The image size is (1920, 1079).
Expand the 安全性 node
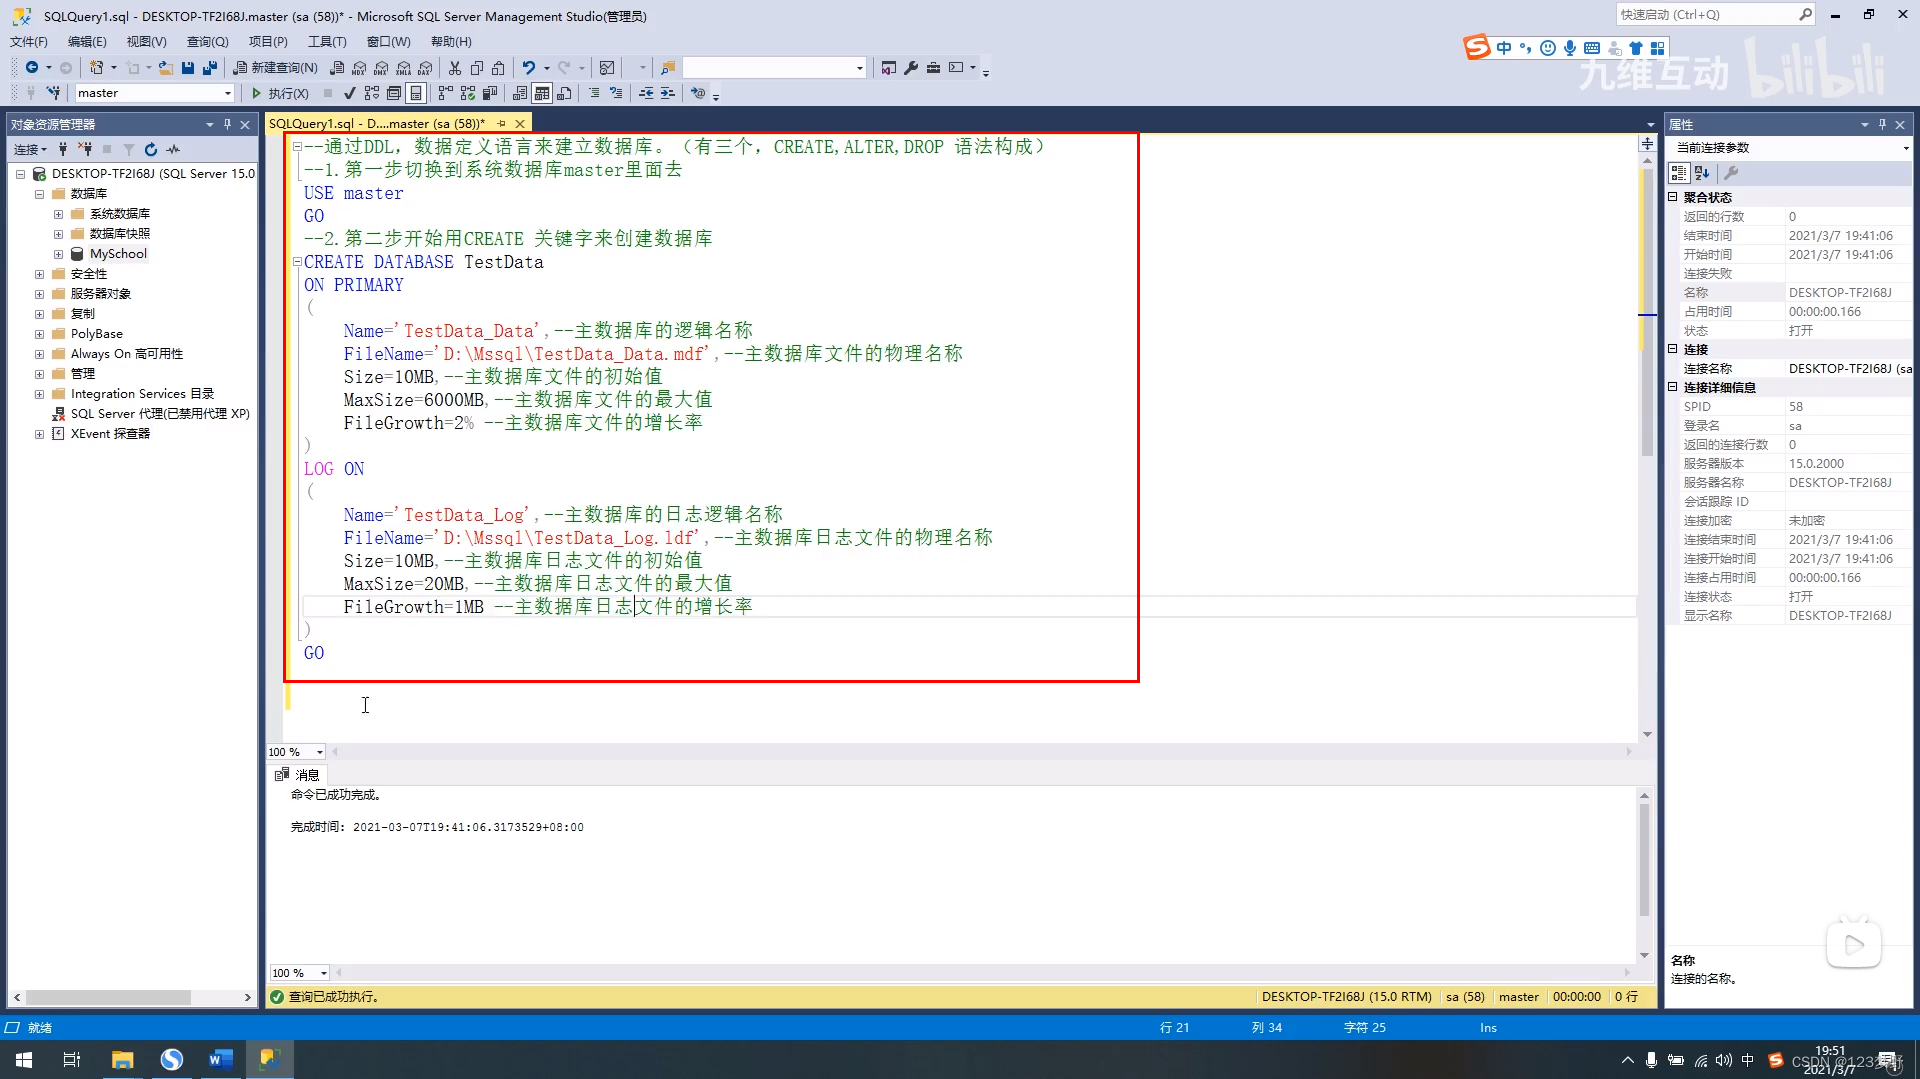pos(39,274)
